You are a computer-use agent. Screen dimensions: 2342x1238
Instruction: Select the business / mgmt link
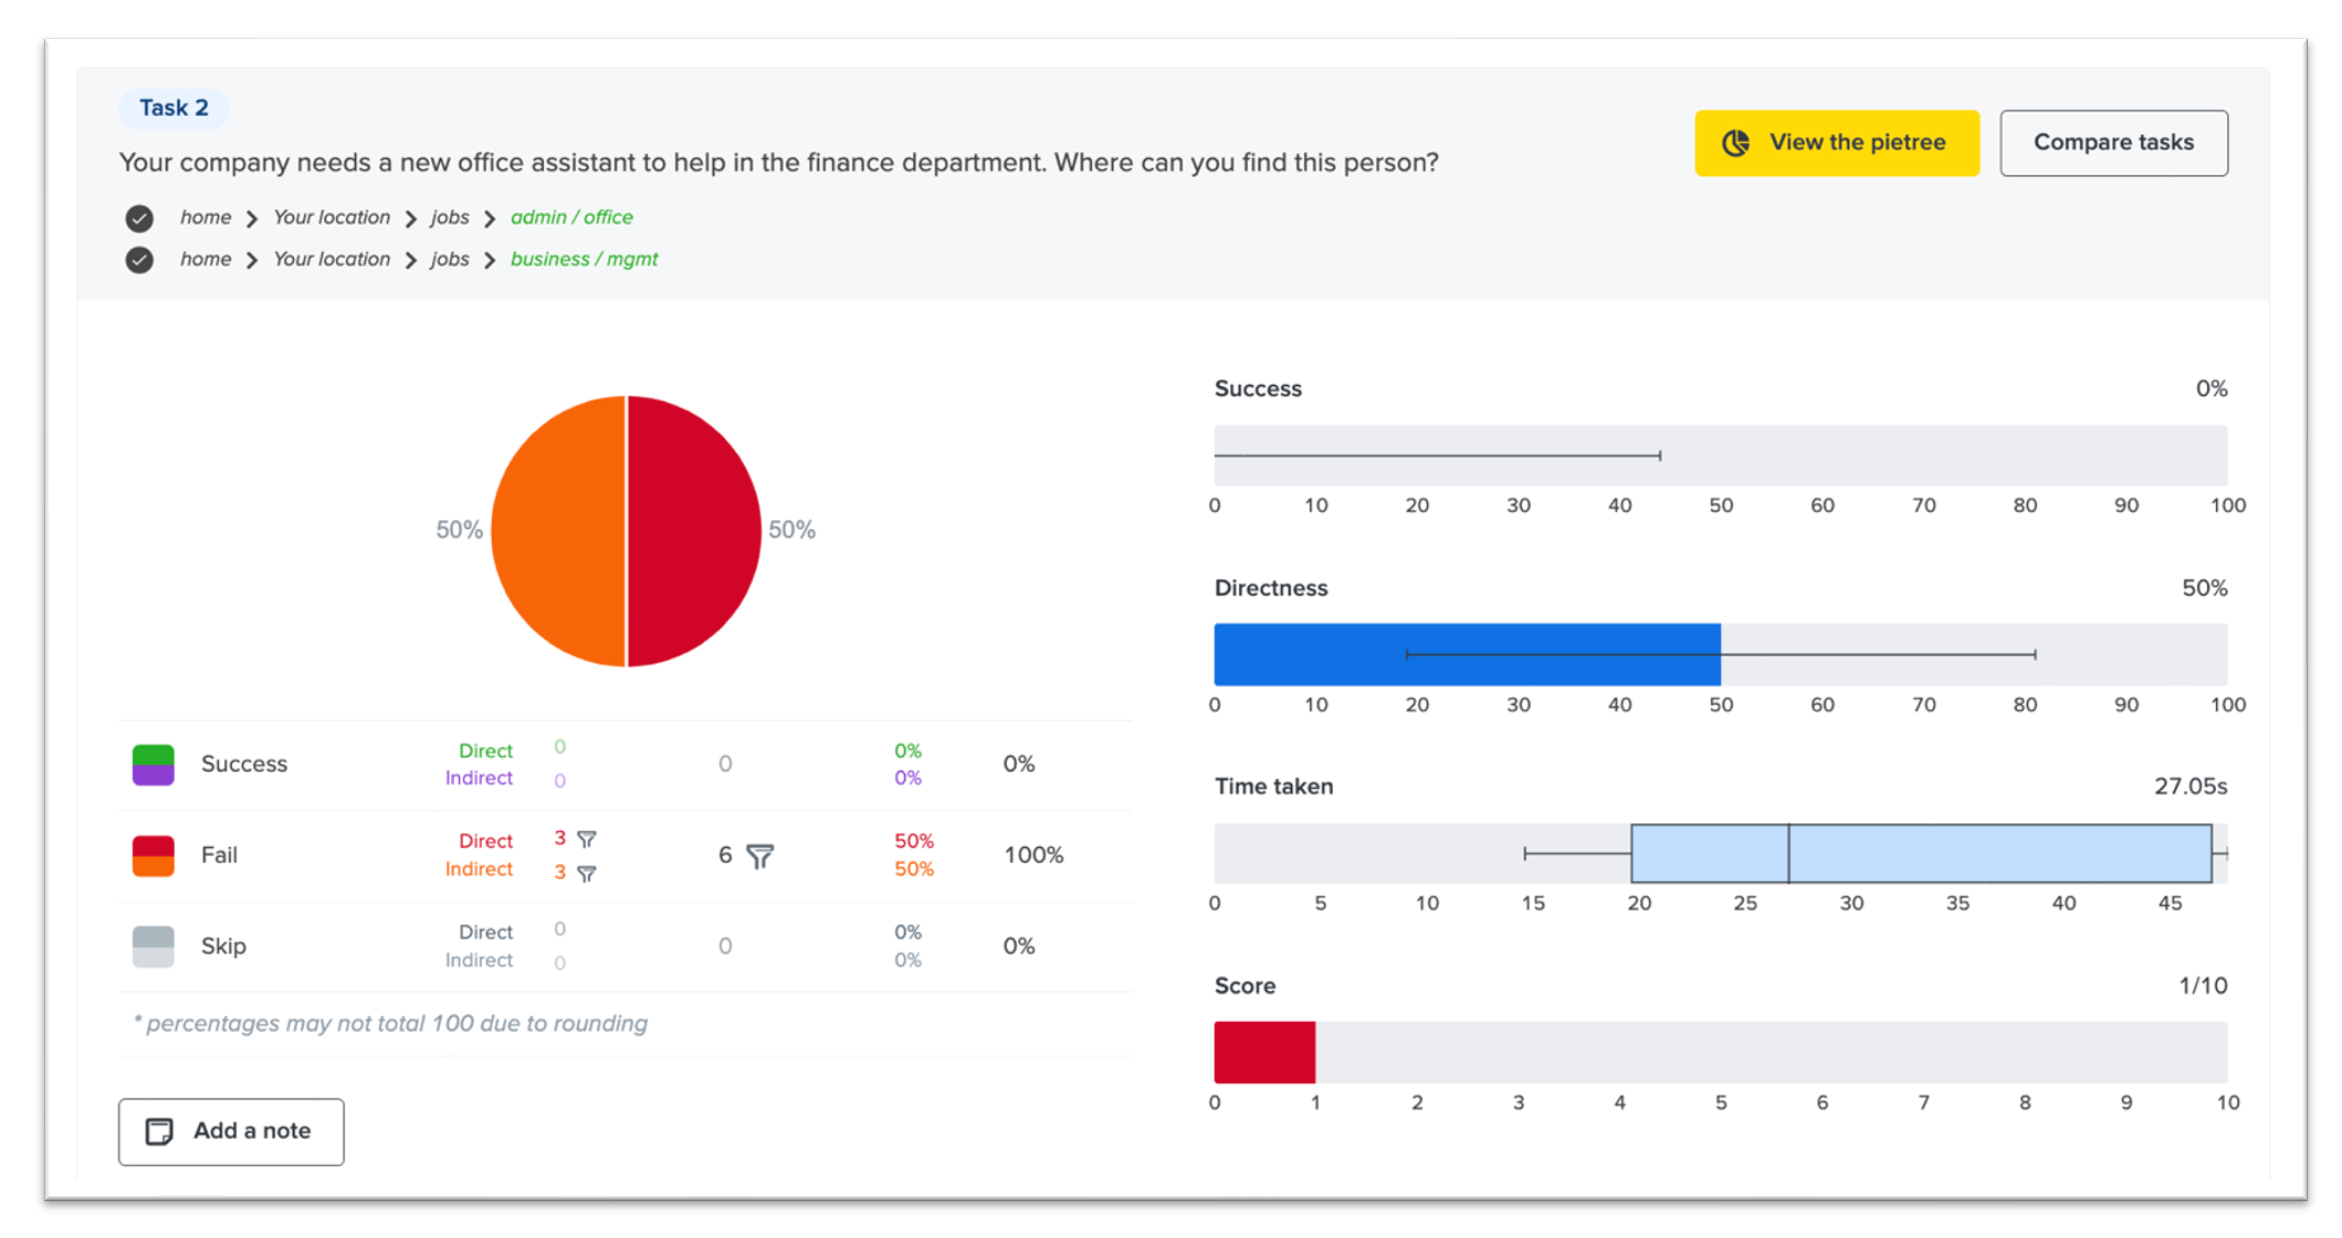[584, 259]
